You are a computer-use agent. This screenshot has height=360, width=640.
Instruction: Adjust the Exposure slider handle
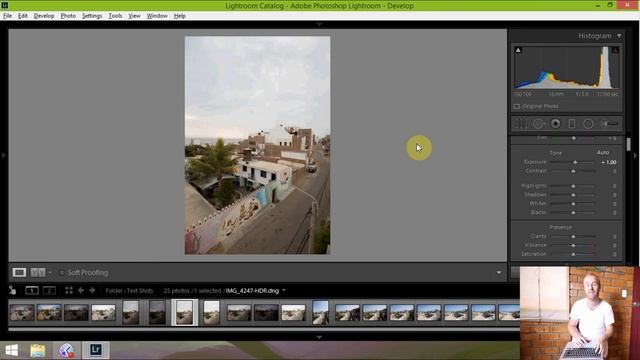click(x=575, y=162)
